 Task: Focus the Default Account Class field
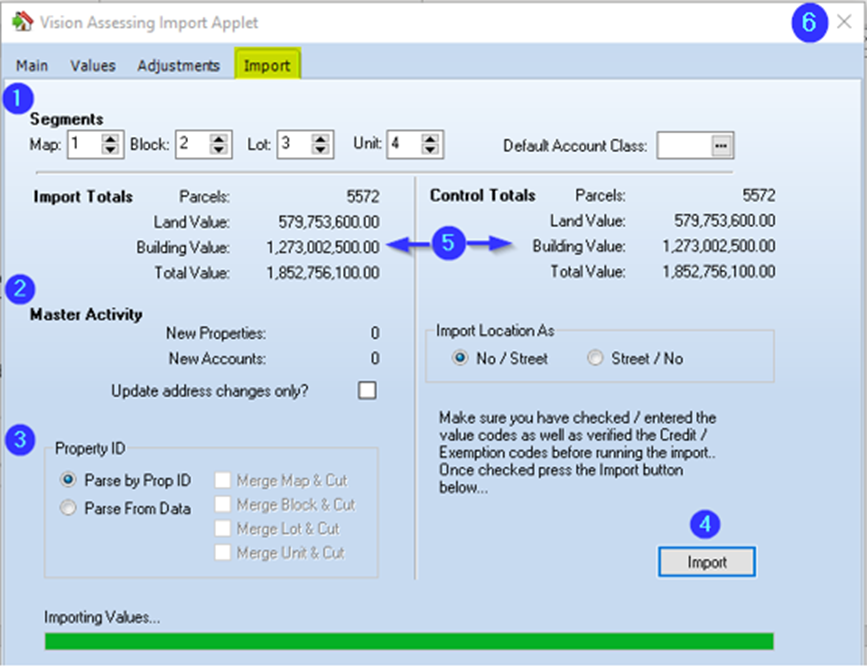pyautogui.click(x=685, y=145)
